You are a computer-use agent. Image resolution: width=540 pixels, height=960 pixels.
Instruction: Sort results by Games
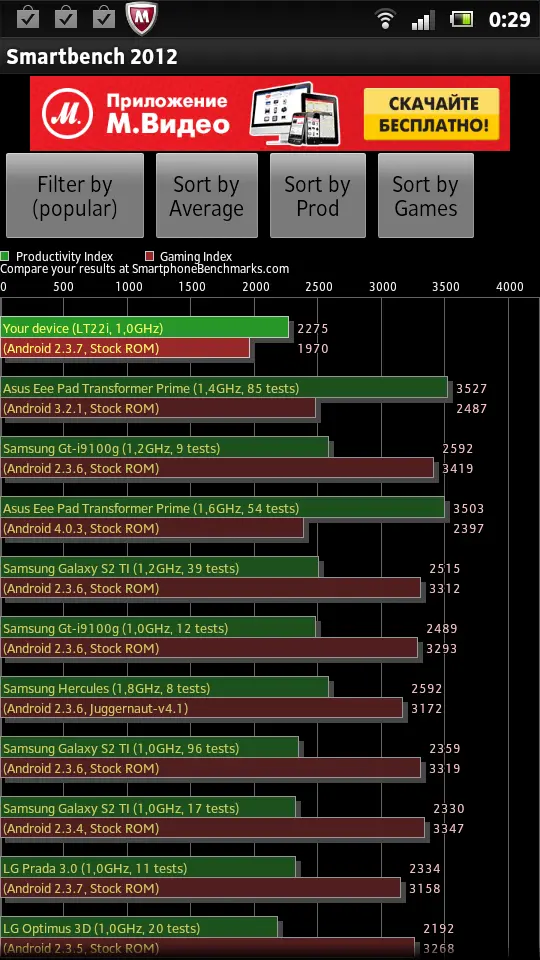[x=426, y=195]
